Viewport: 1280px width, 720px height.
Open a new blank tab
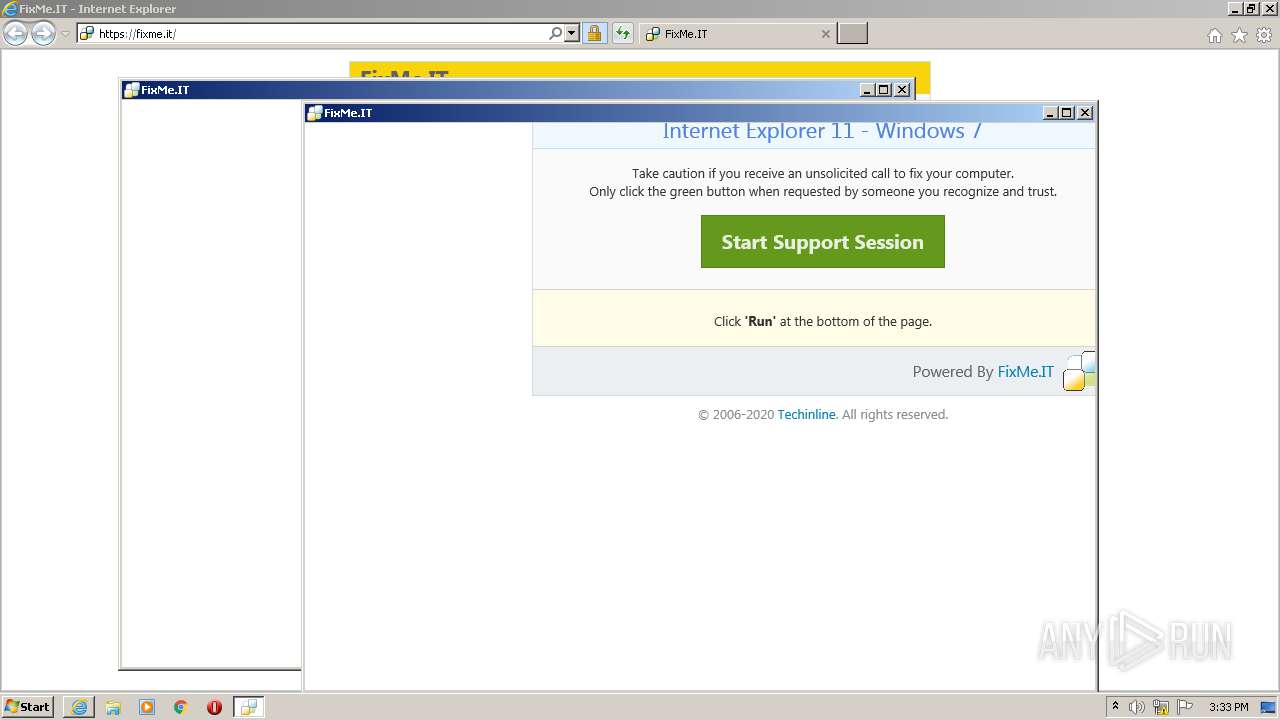852,34
